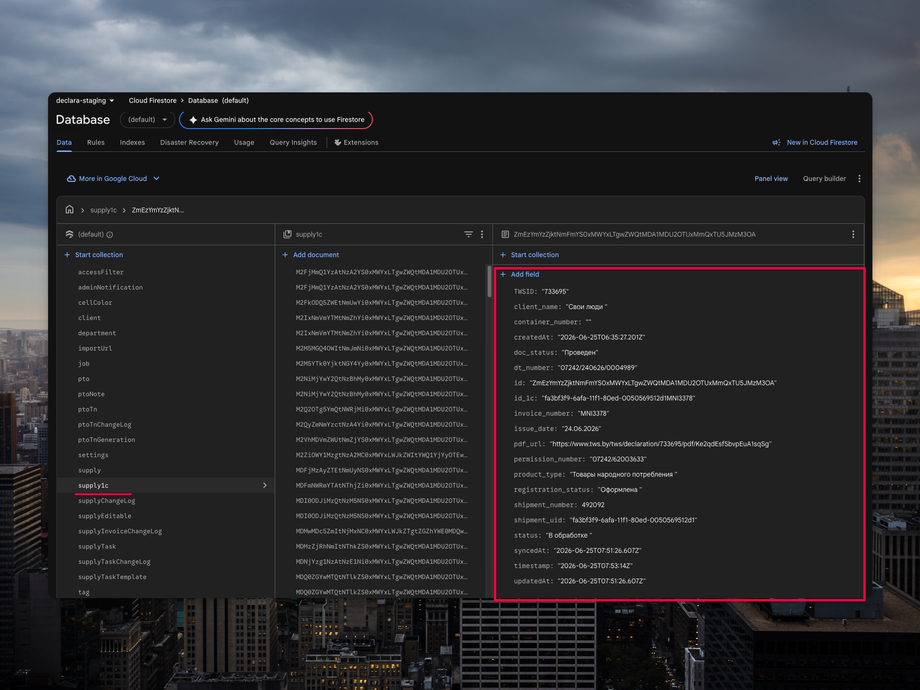Click the TWSID field value "733695"
Viewport: 920px width, 690px height.
coord(555,292)
